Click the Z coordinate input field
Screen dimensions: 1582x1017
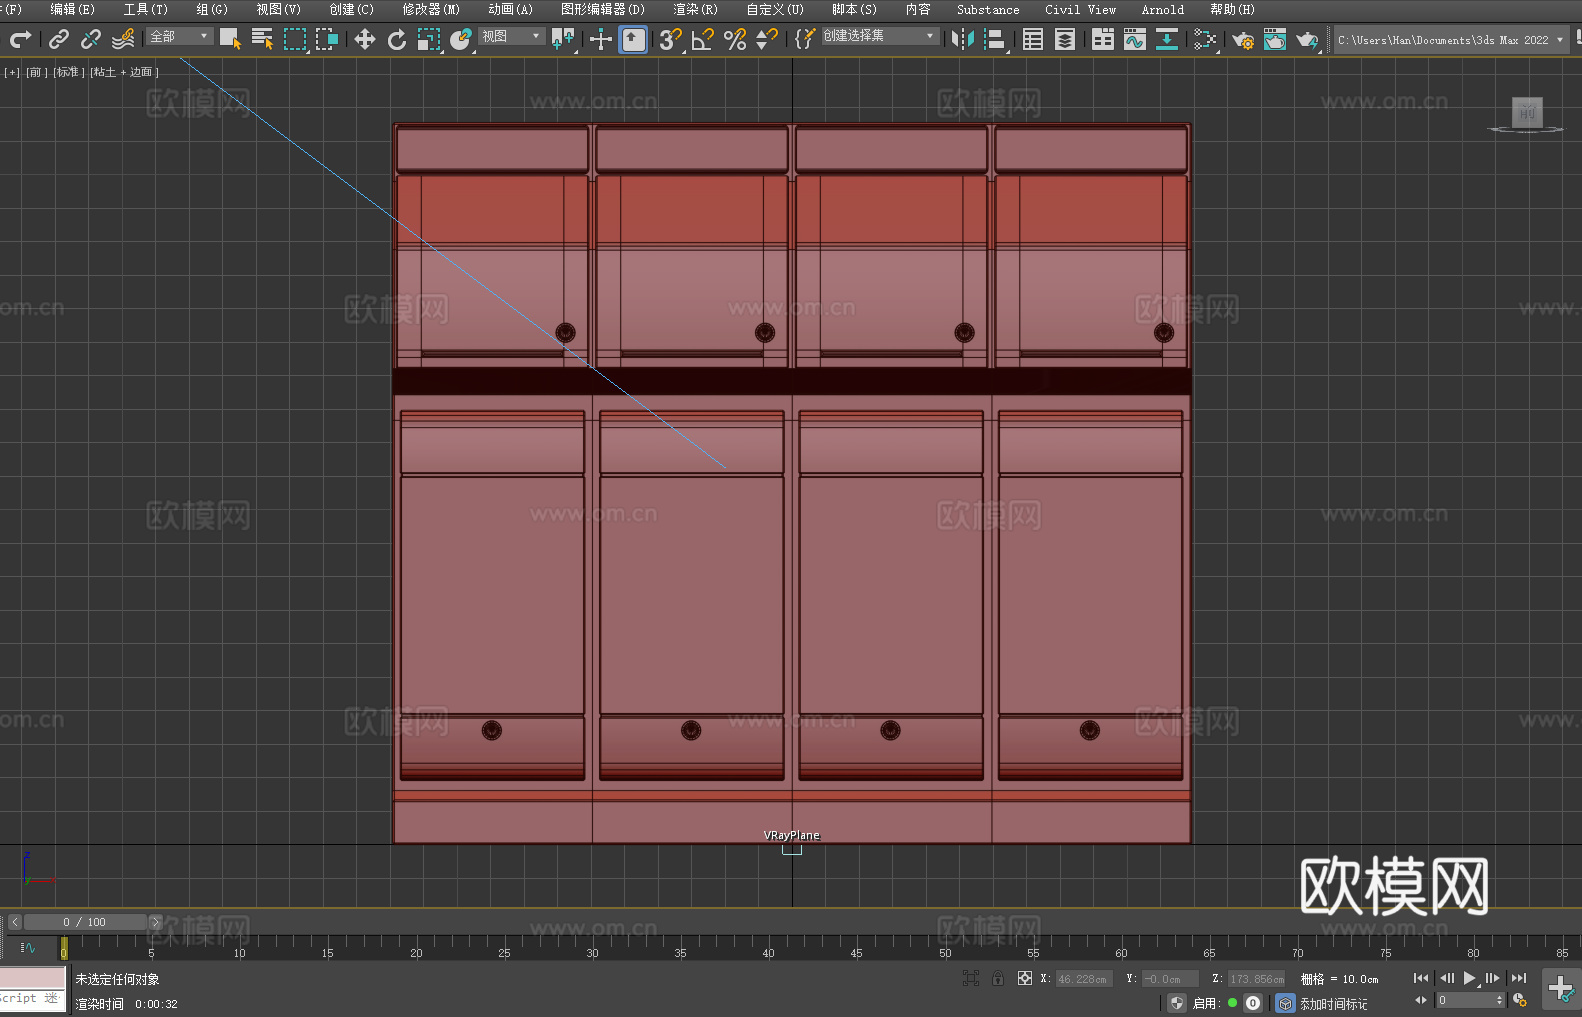tap(1255, 979)
